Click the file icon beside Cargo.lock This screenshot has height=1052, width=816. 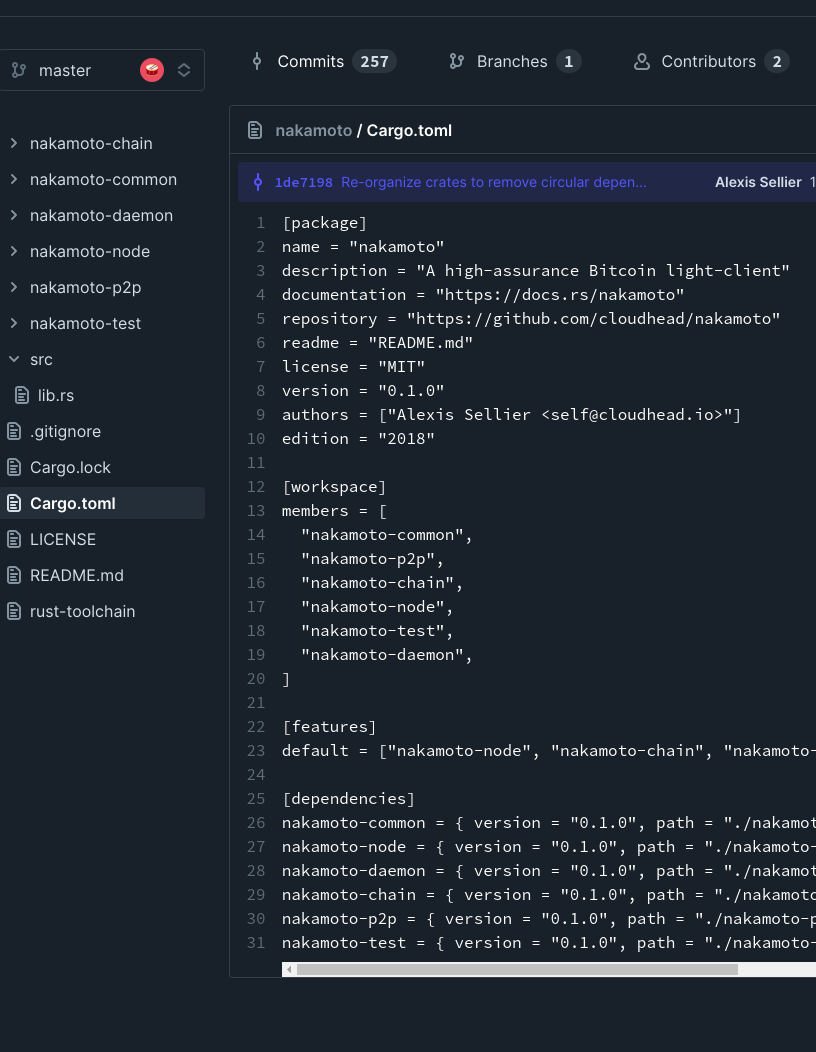(14, 467)
